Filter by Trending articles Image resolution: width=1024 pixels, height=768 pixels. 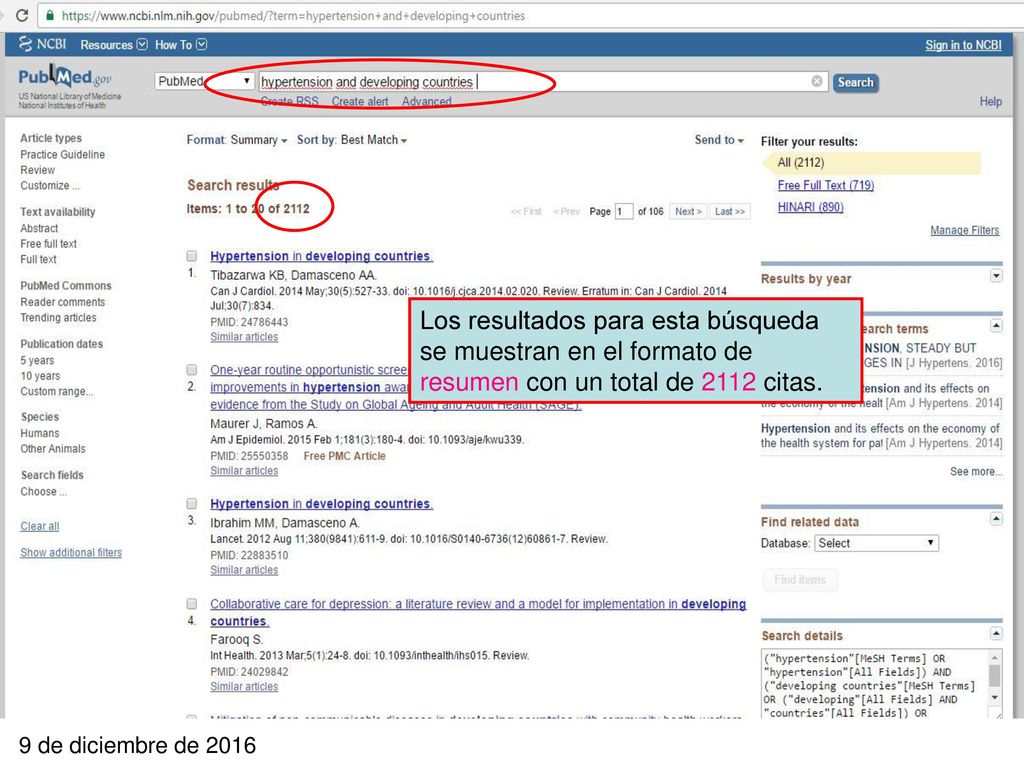click(58, 318)
